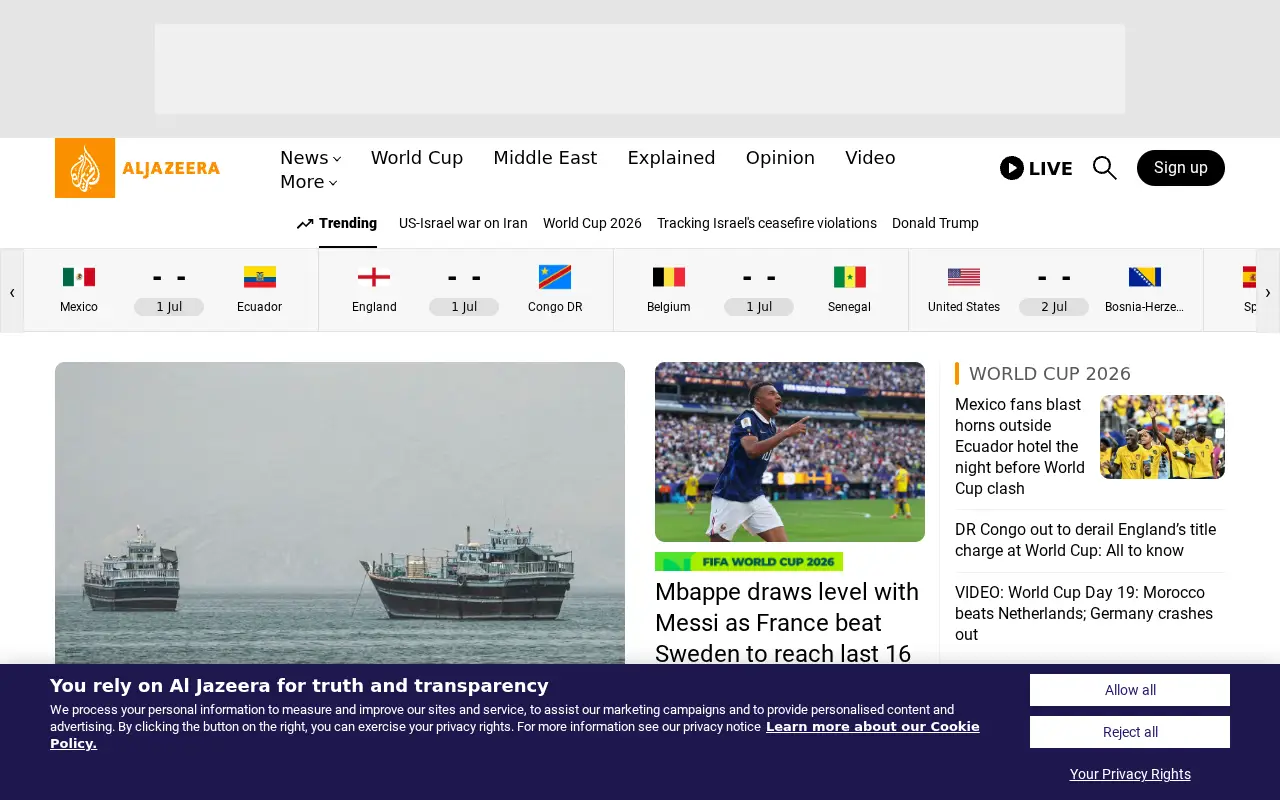Click Reject all cookies button
1280x800 pixels.
[x=1130, y=732]
